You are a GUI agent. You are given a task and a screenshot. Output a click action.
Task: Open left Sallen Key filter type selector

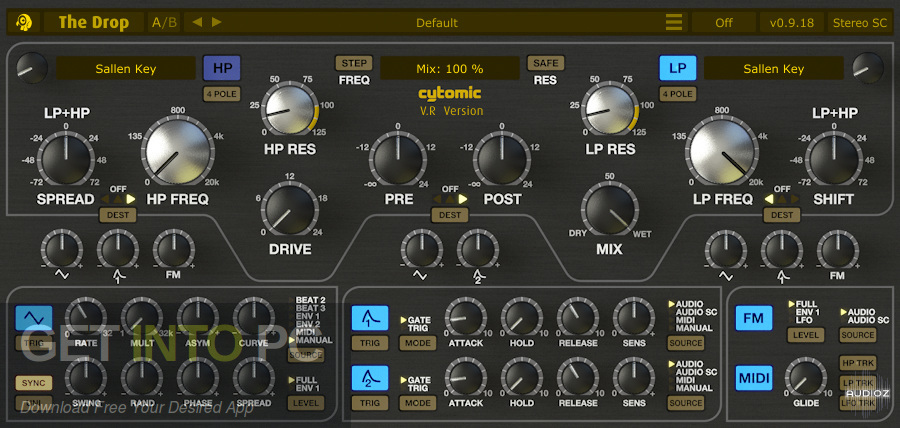point(126,68)
